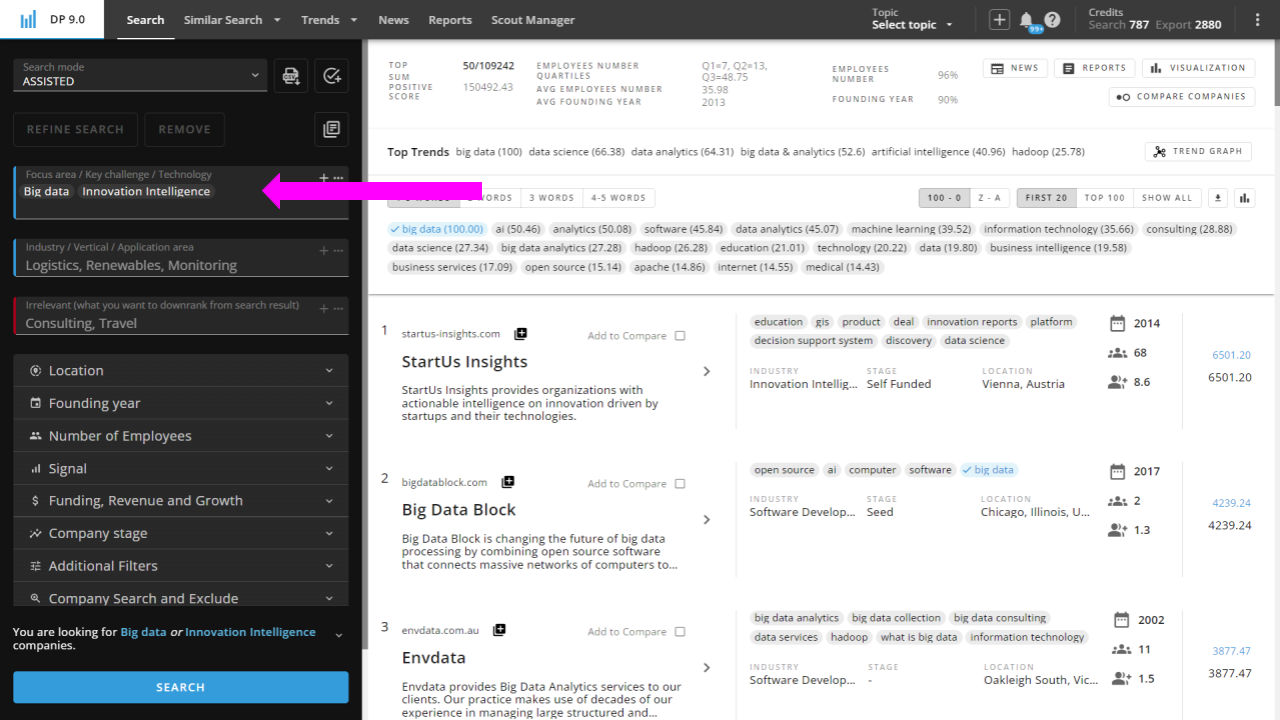This screenshot has height=720, width=1280.
Task: Open the Scout Manager tab
Action: pos(533,20)
